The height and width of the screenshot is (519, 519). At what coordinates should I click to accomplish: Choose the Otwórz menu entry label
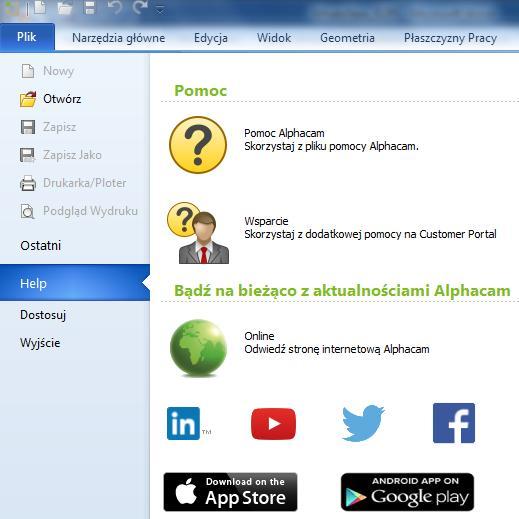tap(62, 99)
